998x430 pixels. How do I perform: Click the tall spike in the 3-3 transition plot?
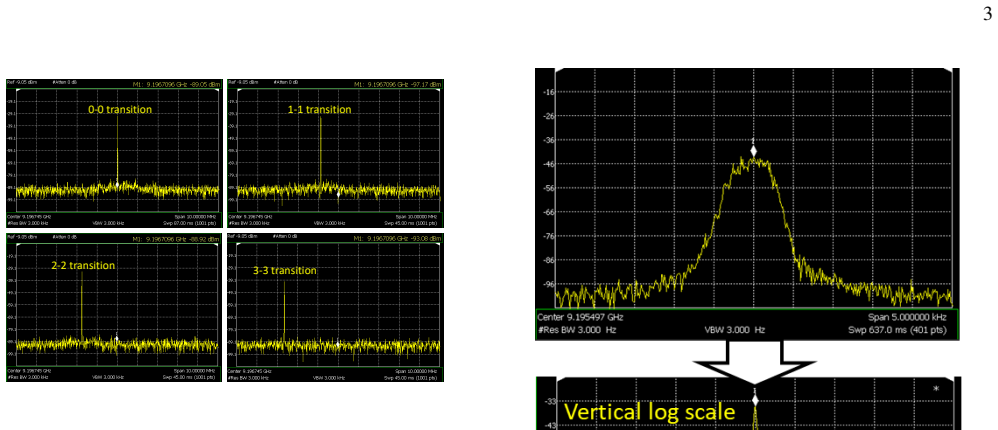point(284,312)
